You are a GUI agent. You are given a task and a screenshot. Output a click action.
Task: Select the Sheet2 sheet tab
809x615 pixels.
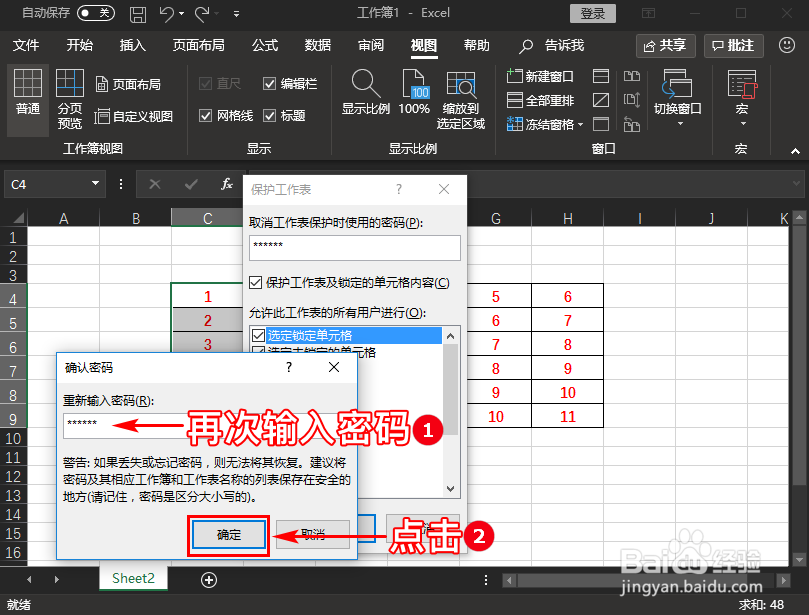pyautogui.click(x=132, y=578)
